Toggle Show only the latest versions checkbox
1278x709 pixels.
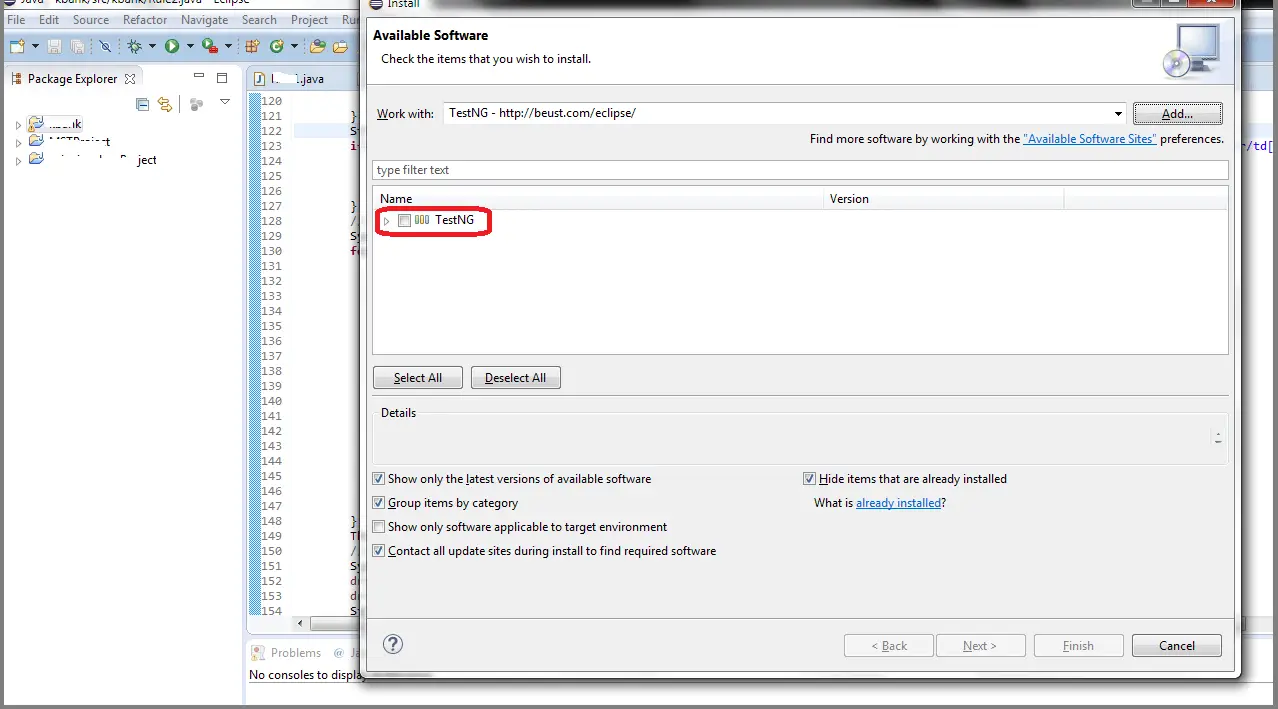(378, 479)
